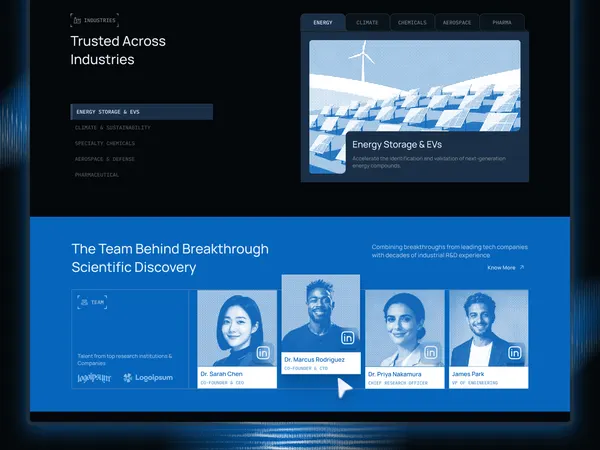The height and width of the screenshot is (450, 600).
Task: Click the VP of Engineering title
Action: click(475, 383)
